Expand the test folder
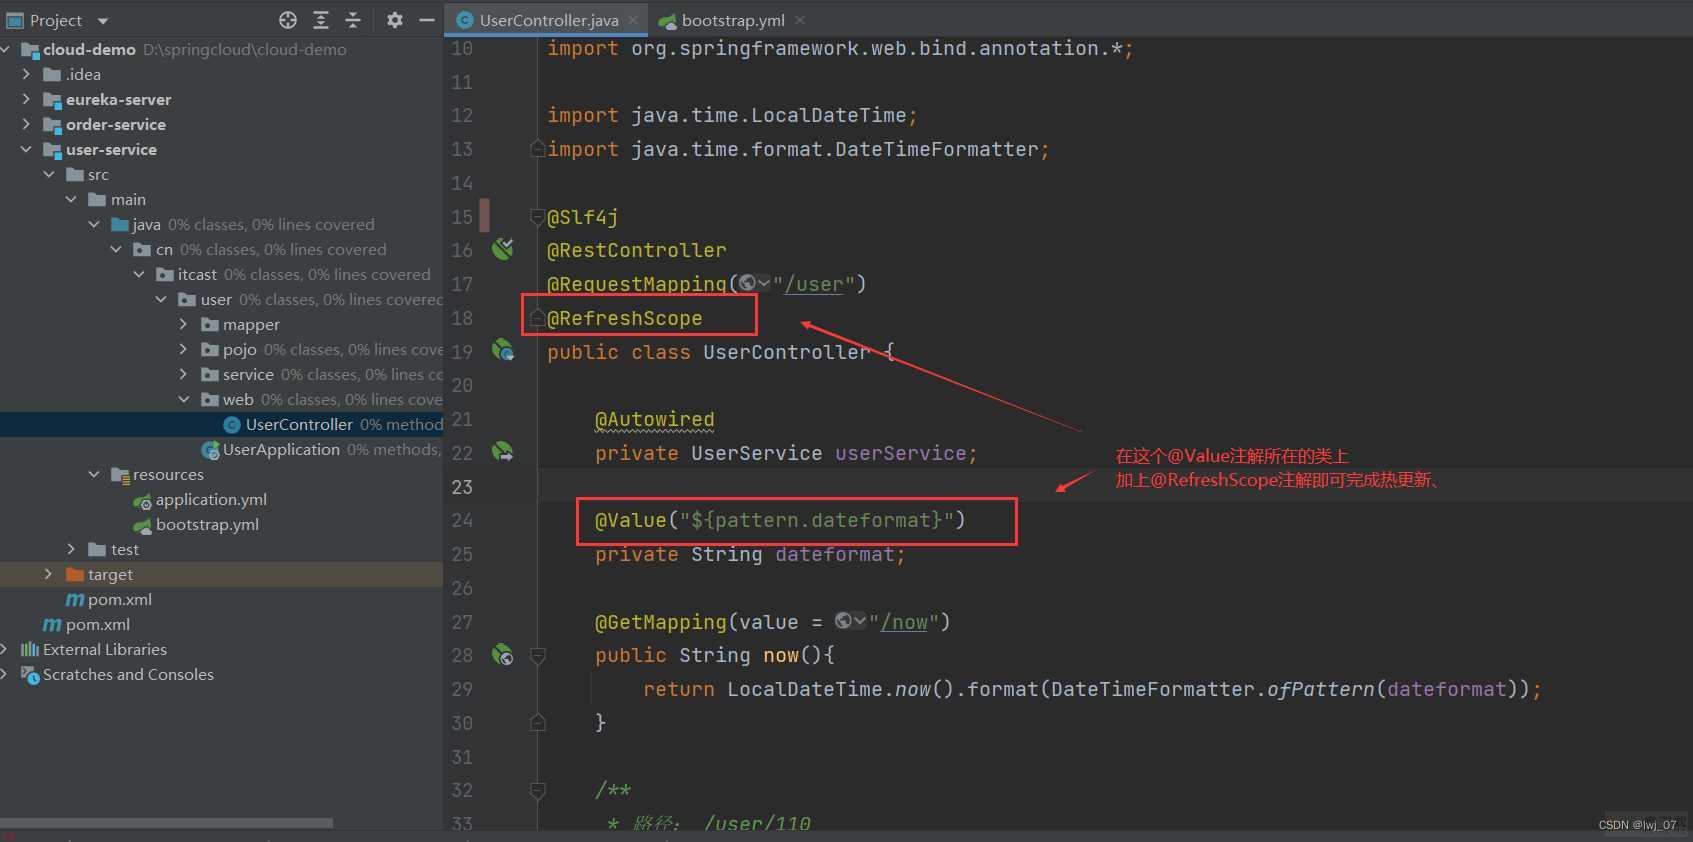This screenshot has height=842, width=1693. [x=72, y=549]
